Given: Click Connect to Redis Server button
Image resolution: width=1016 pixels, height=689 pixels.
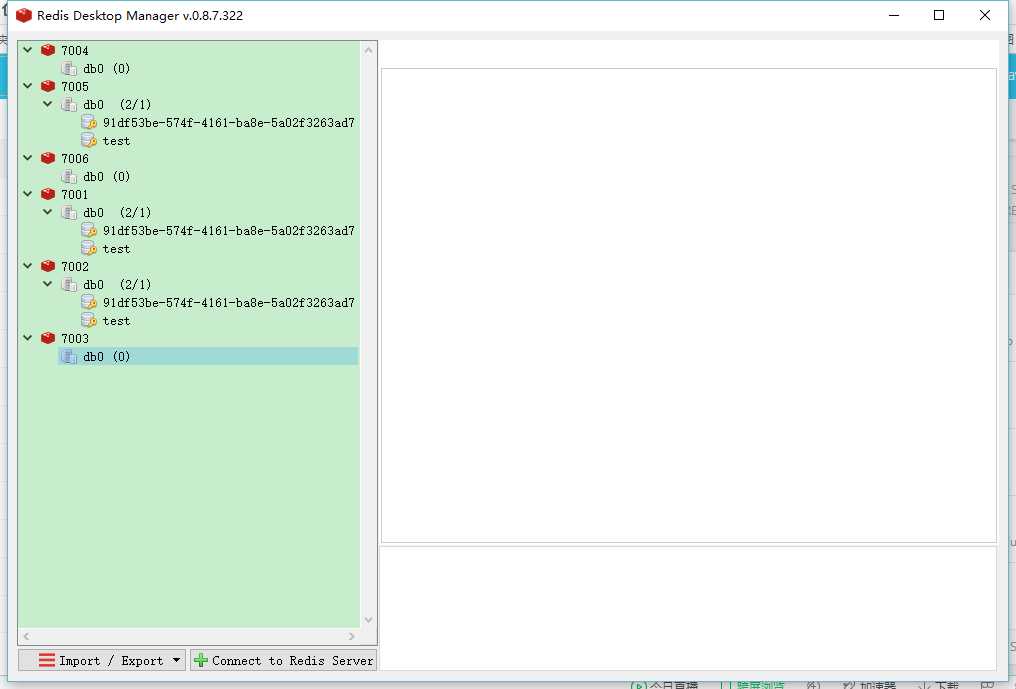Looking at the screenshot, I should coord(284,660).
